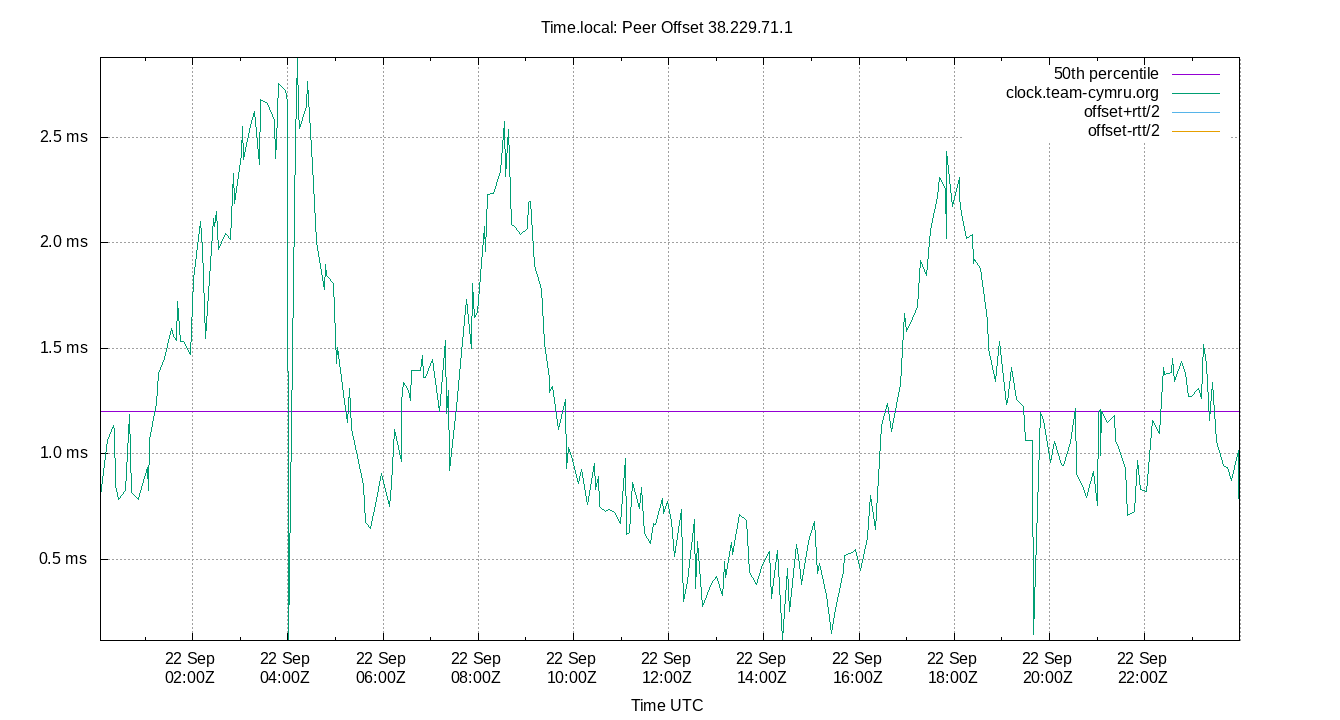The height and width of the screenshot is (720, 1340).
Task: Click the 'clock.team-cymru.org' legend label
Action: [1083, 93]
